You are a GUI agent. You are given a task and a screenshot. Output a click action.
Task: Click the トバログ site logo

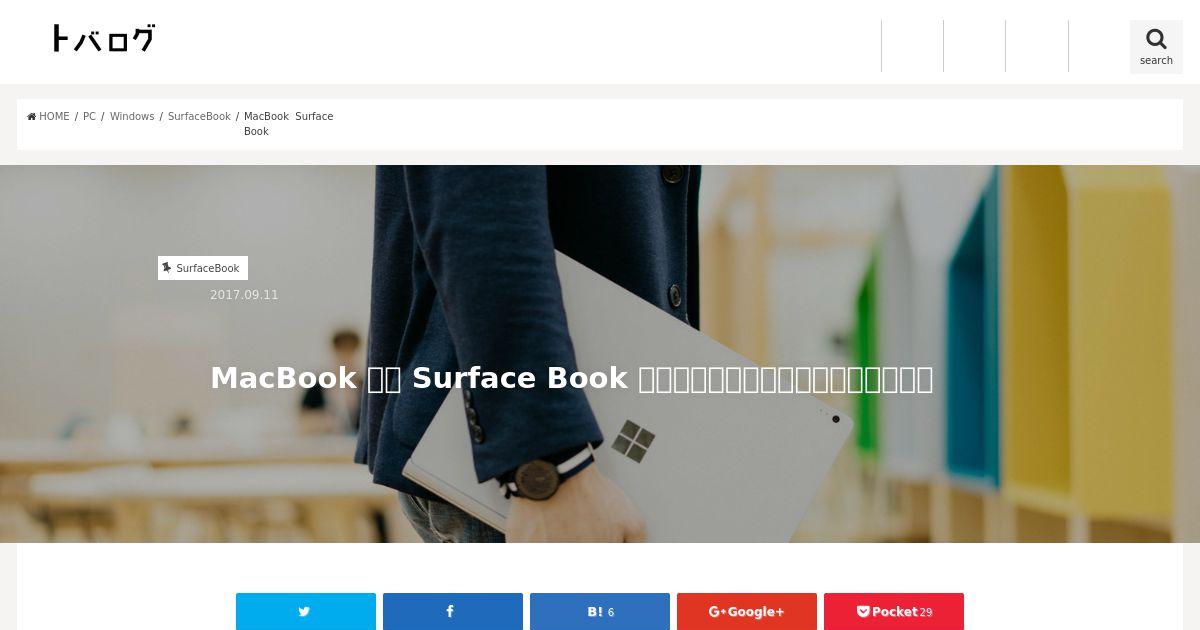click(x=104, y=39)
